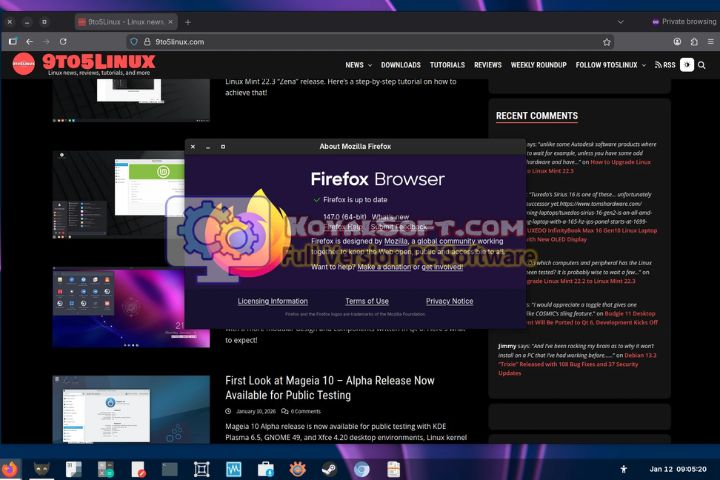This screenshot has width=720, height=480.
Task: Open the Firefox hamburger application menu
Action: point(710,41)
